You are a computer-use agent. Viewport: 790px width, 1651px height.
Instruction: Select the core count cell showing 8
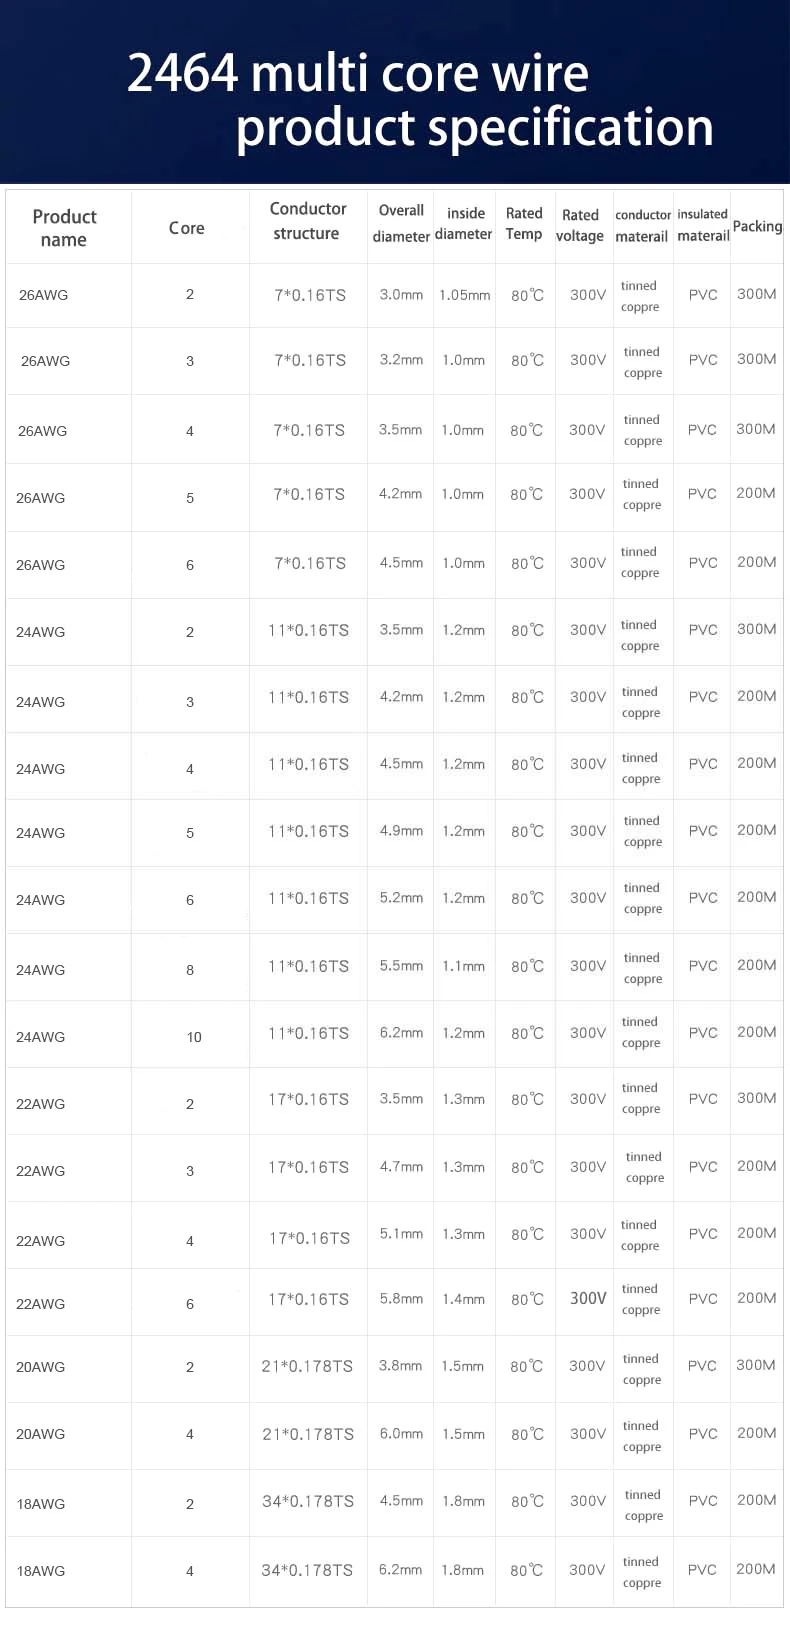(x=190, y=970)
